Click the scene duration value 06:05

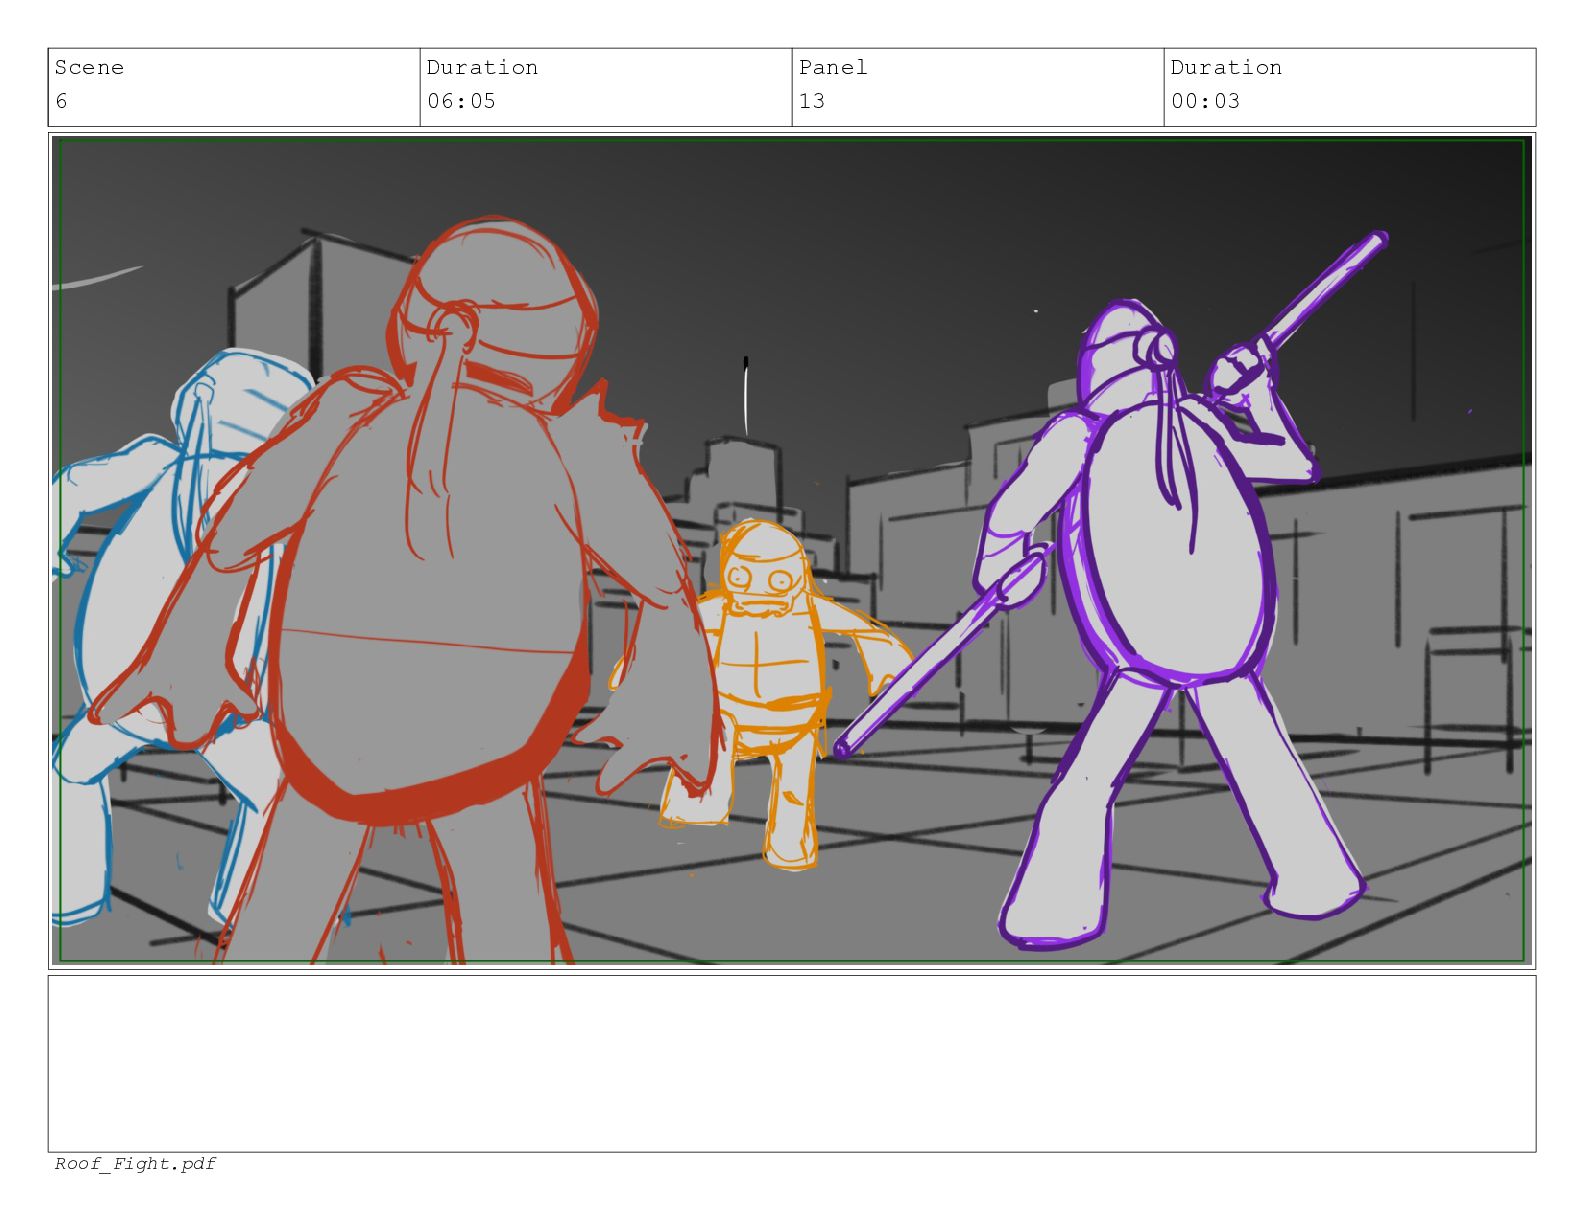coord(461,101)
